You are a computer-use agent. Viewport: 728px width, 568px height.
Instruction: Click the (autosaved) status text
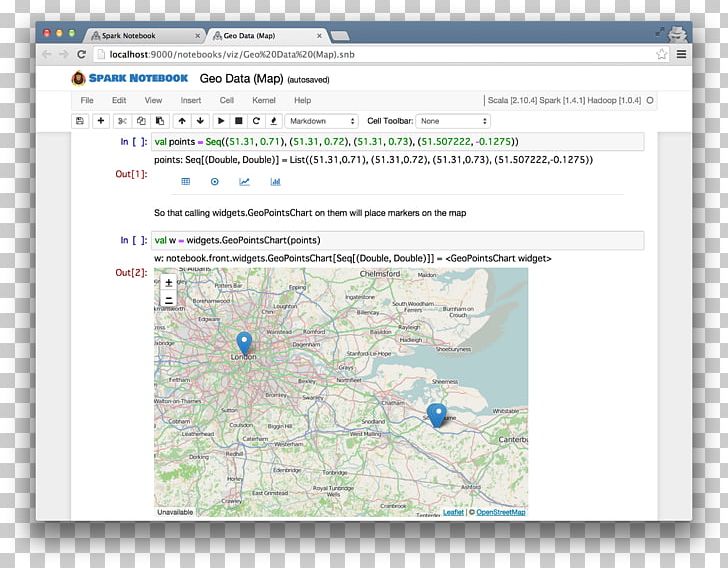pyautogui.click(x=308, y=80)
